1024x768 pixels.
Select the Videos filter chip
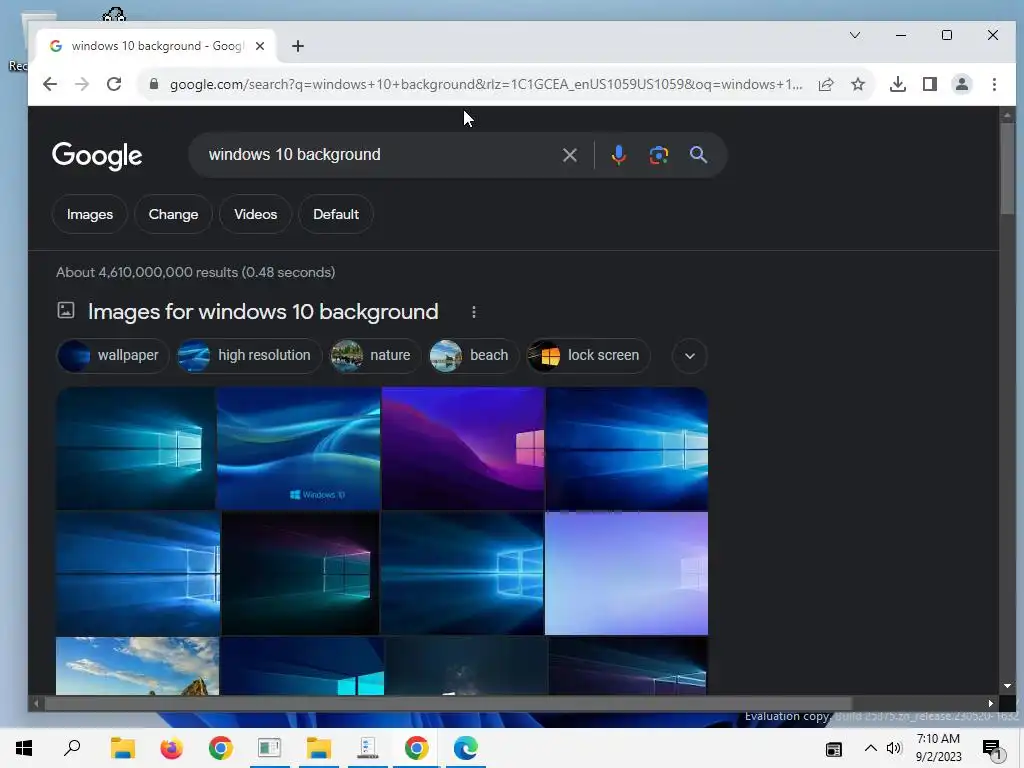255,214
